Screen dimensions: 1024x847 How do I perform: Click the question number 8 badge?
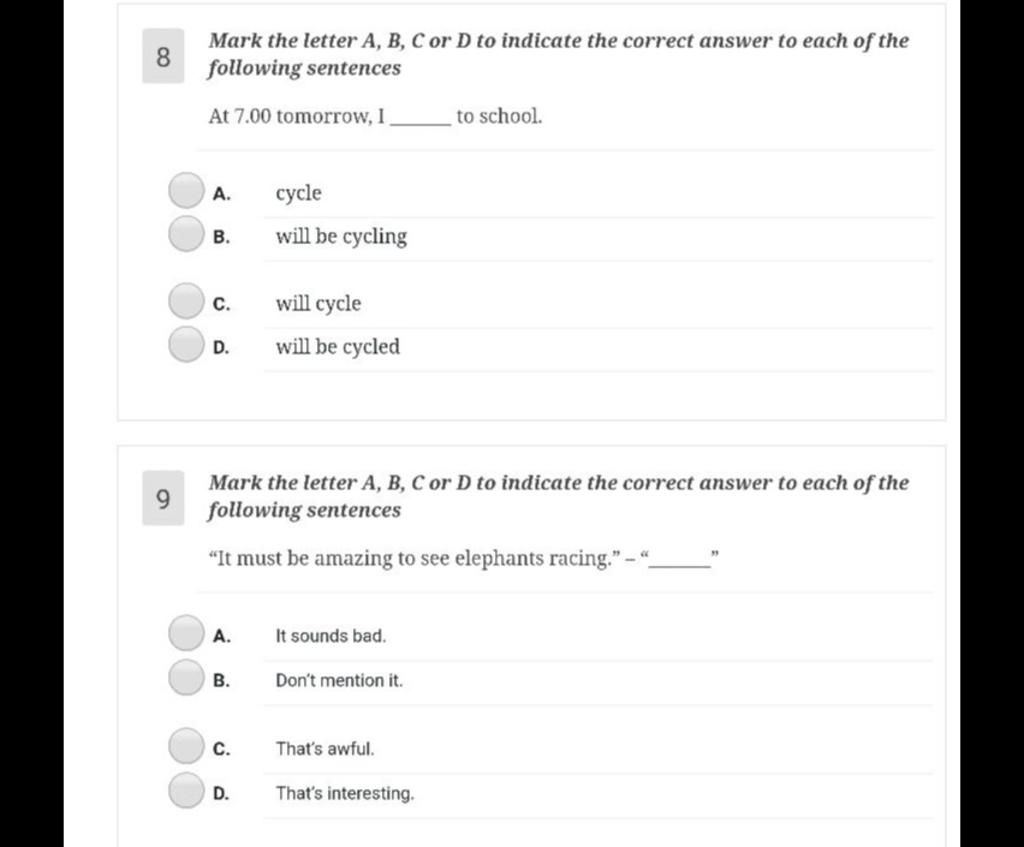point(163,56)
